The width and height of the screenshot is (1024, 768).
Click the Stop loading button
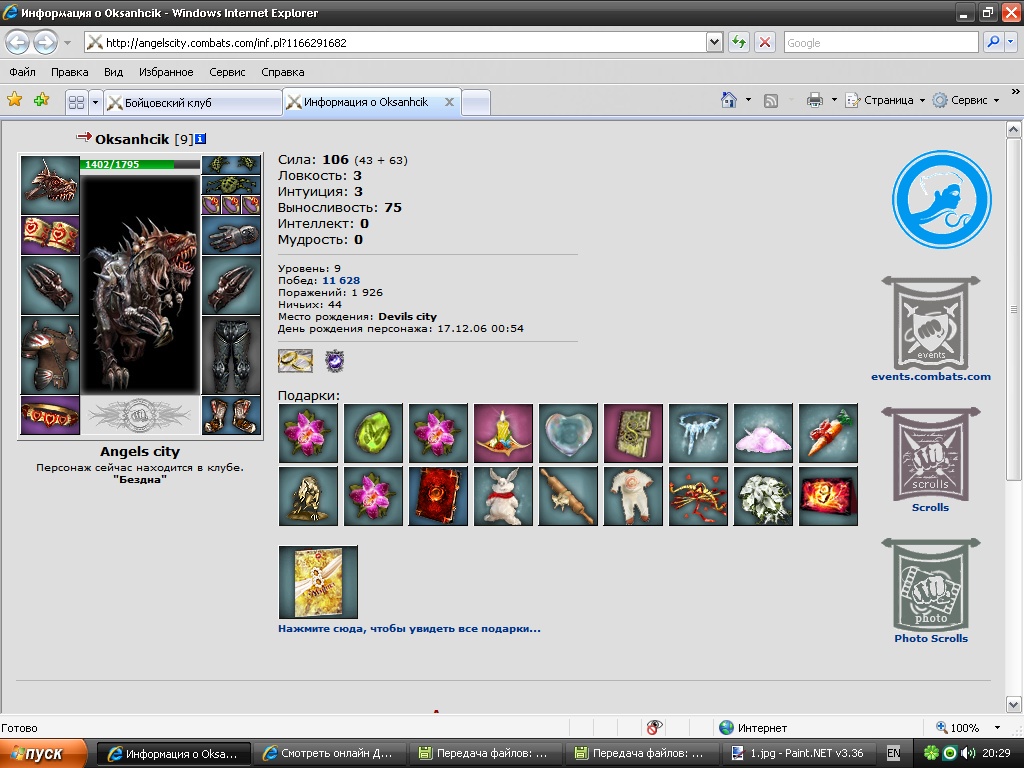[765, 43]
